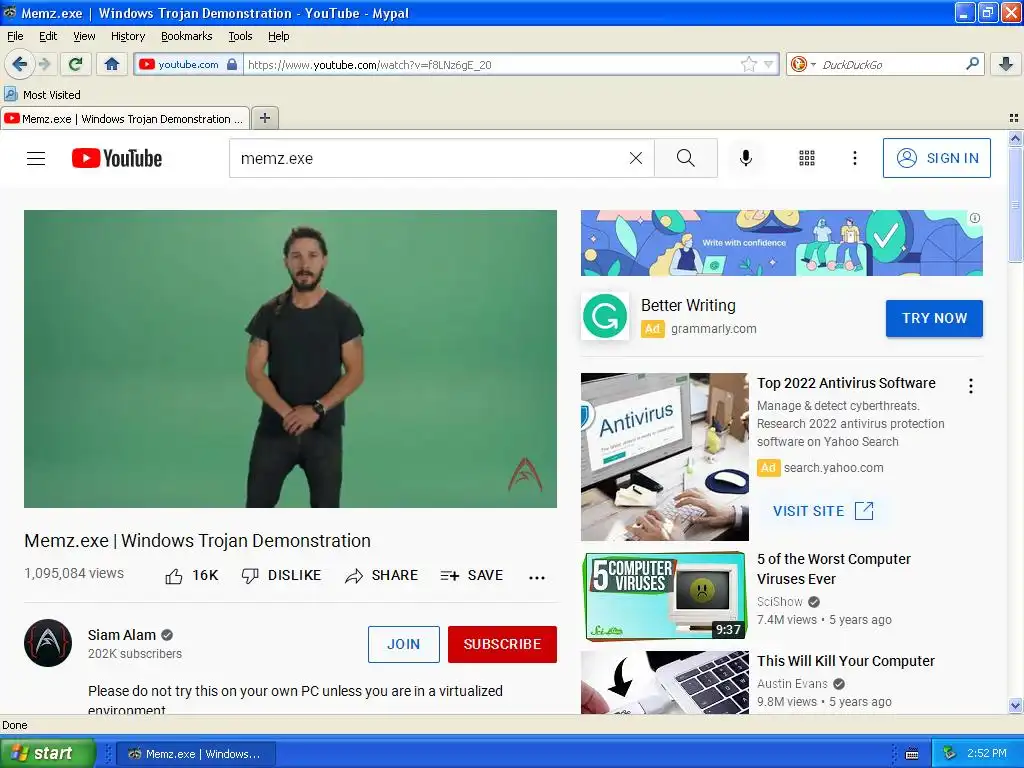Click the red SUBSCRIBE button
Screen dimensions: 1024x768
tap(502, 644)
